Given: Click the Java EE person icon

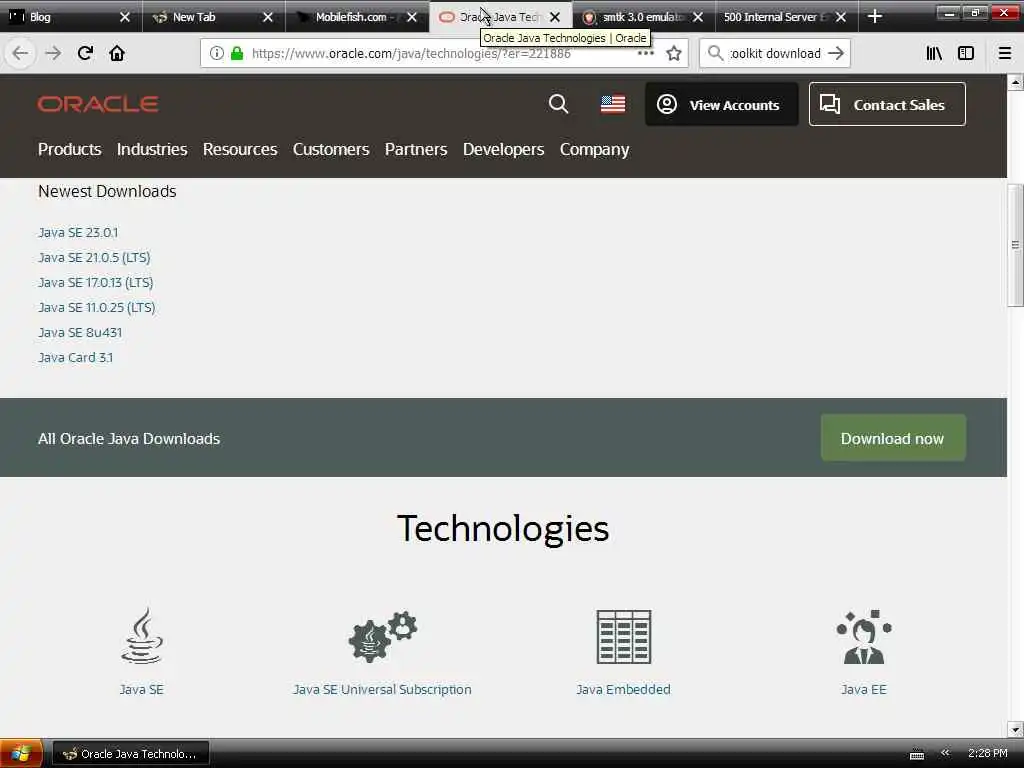Looking at the screenshot, I should click(864, 637).
